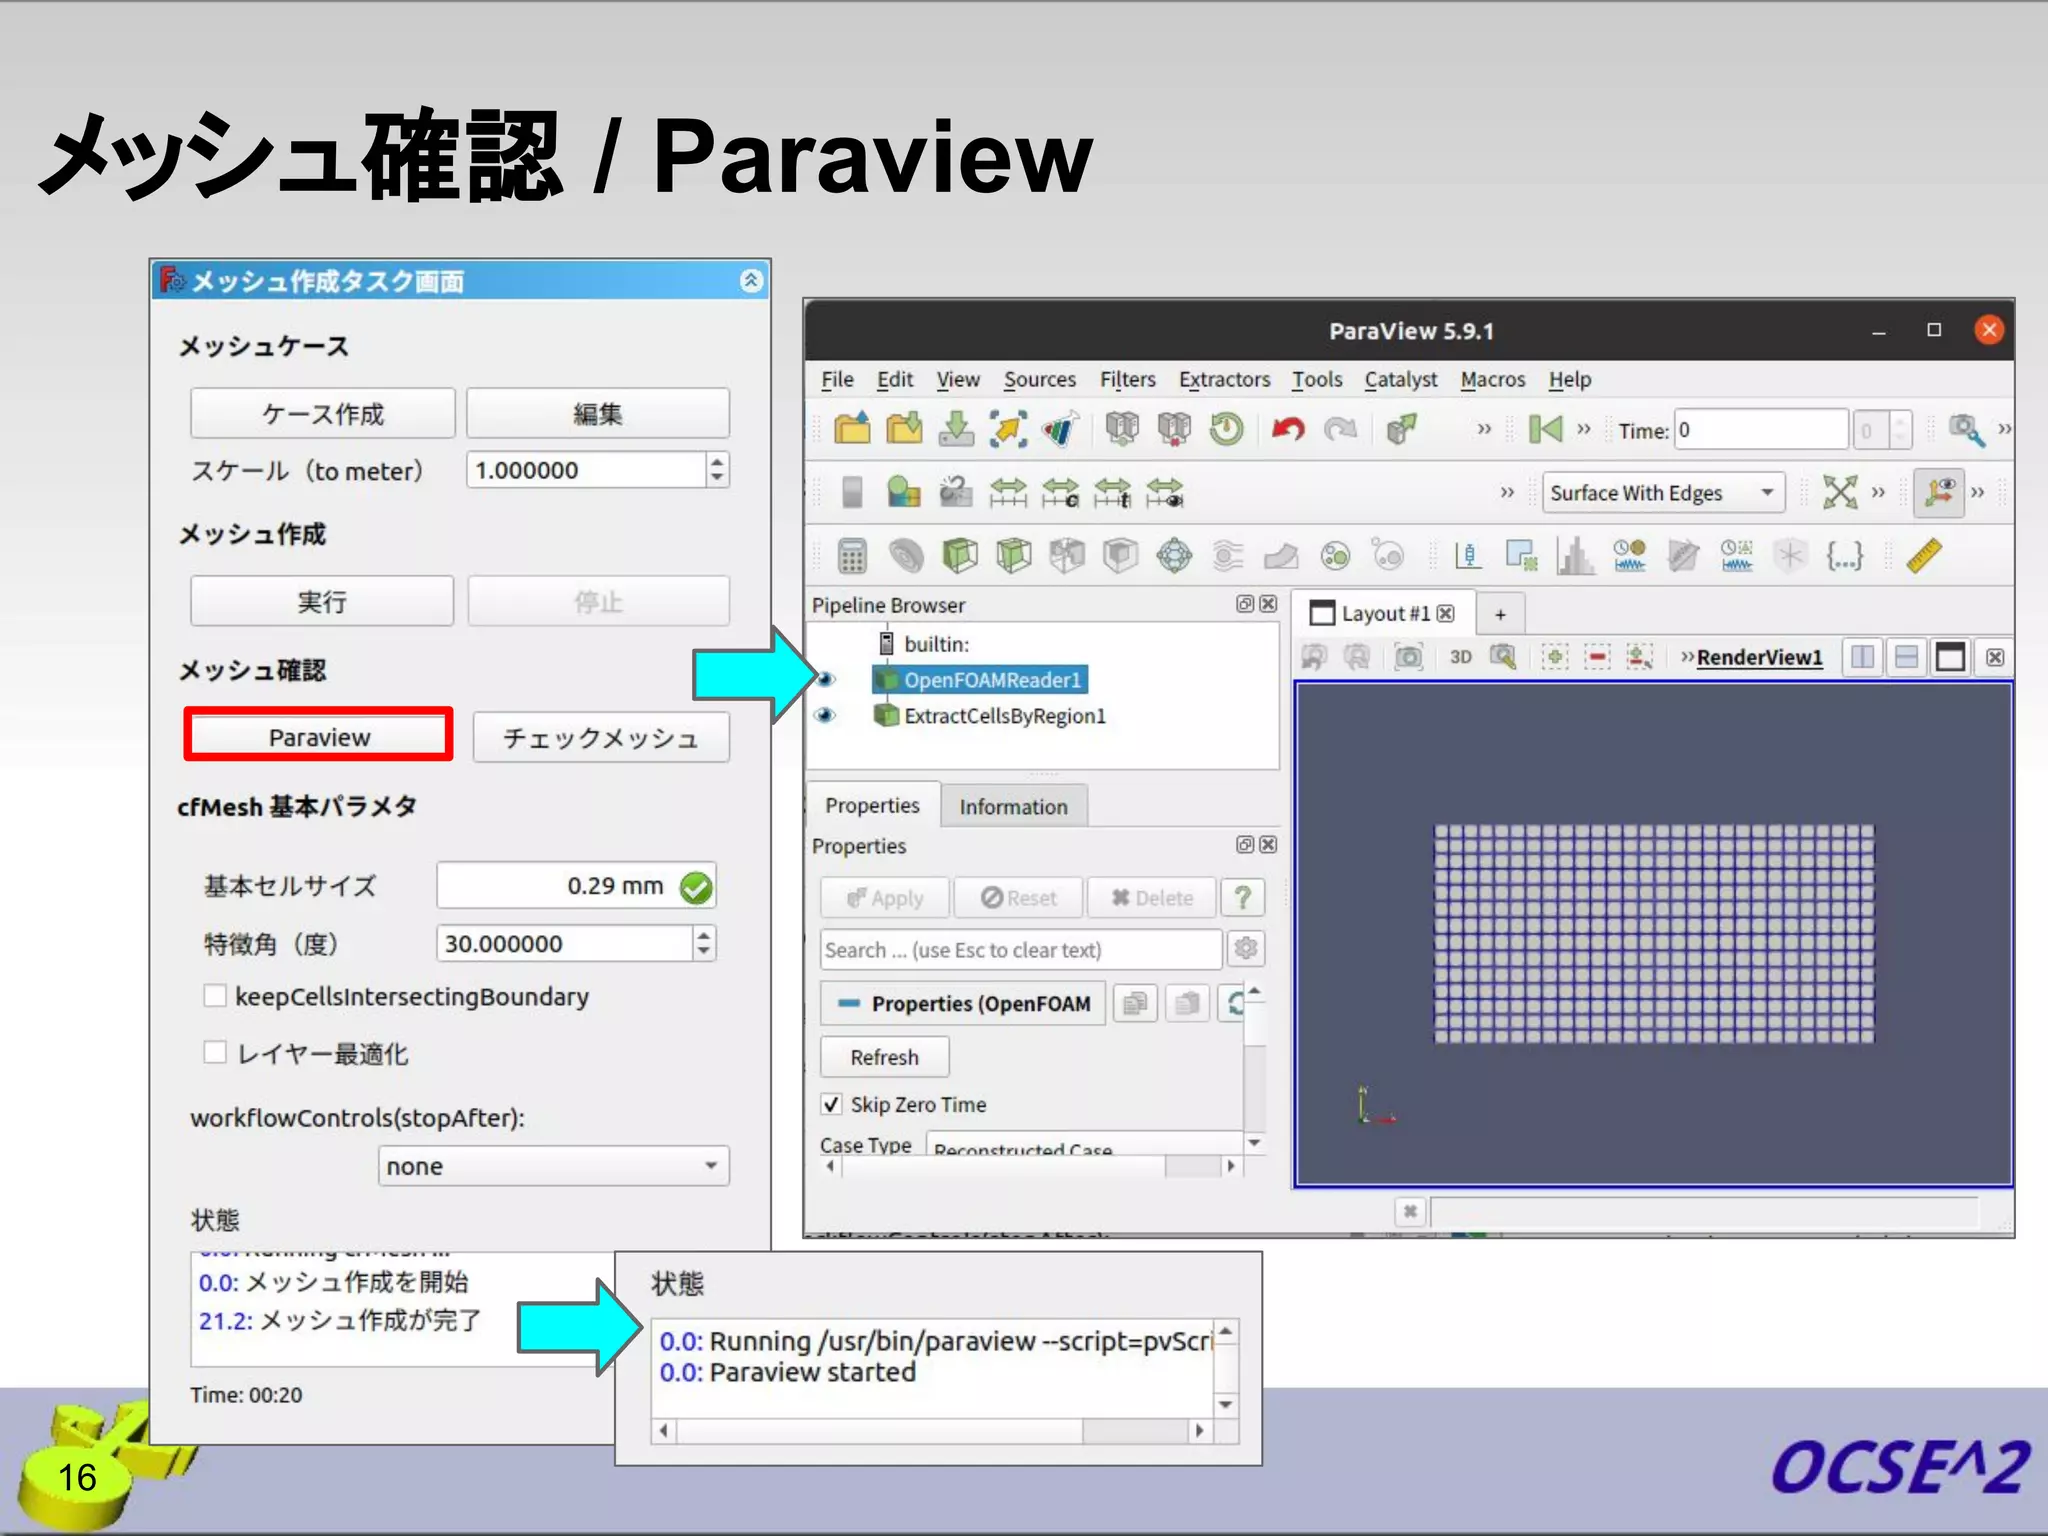Image resolution: width=2048 pixels, height=1536 pixels.
Task: Click the Save Data download icon
Action: [x=957, y=429]
